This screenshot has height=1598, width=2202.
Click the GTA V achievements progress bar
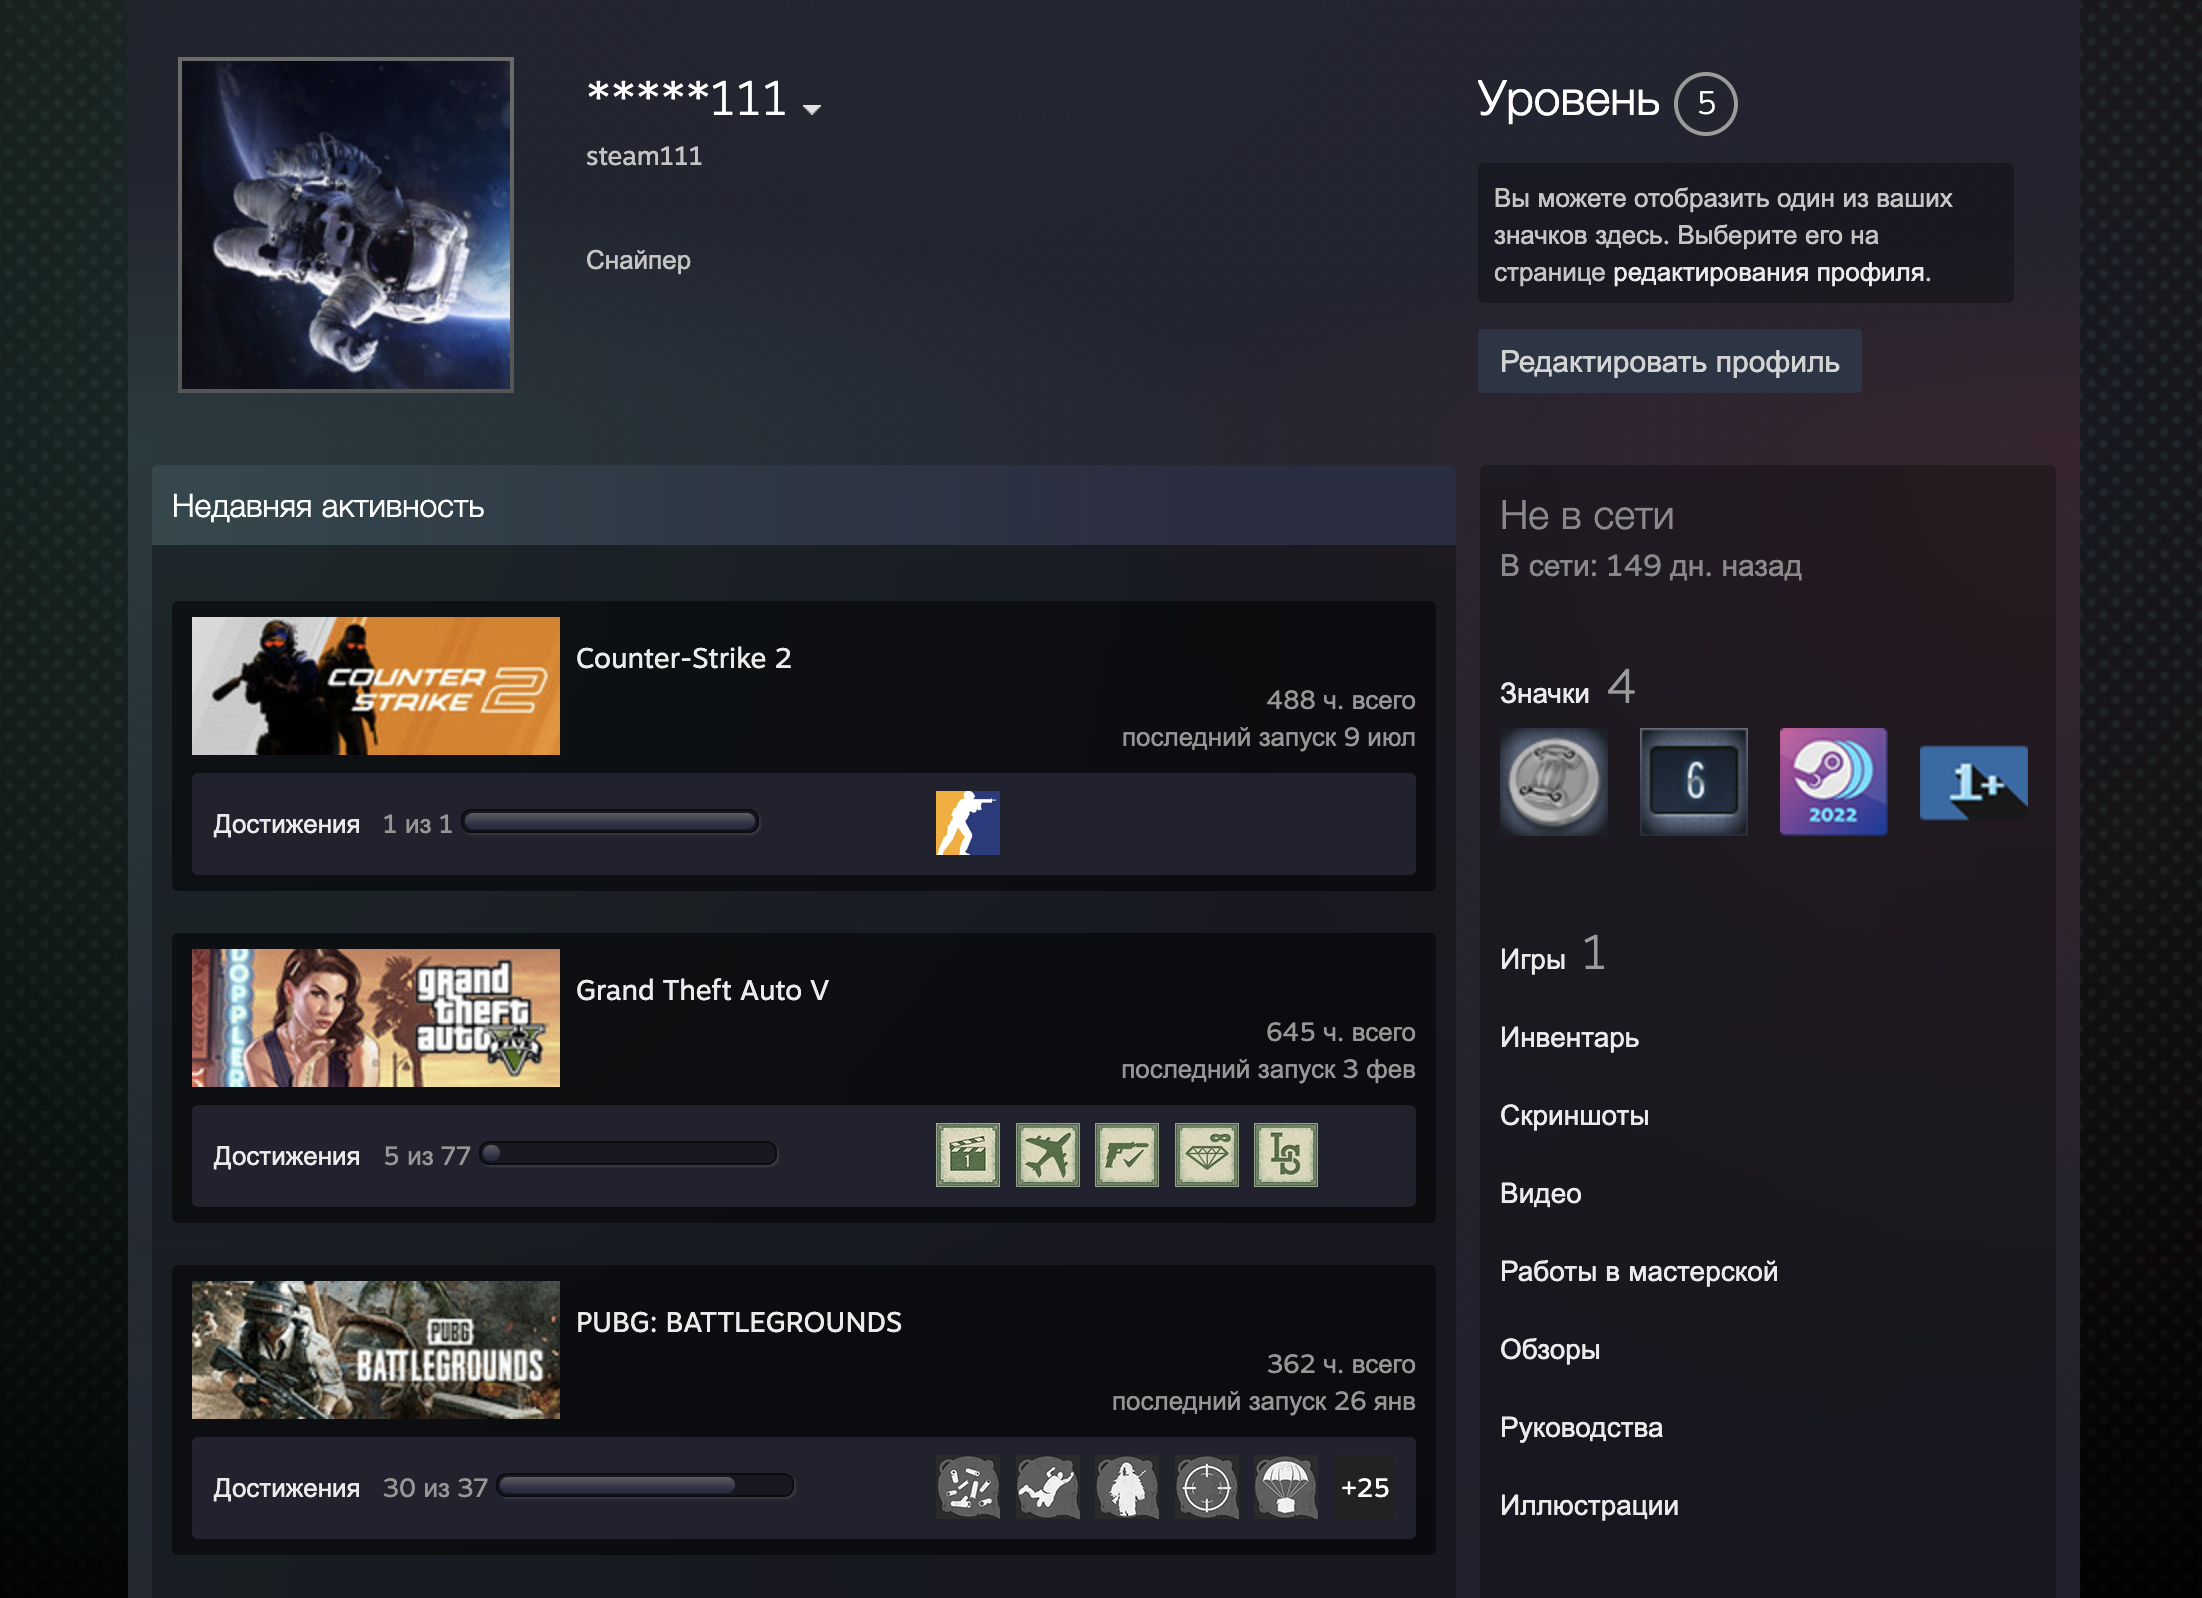628,1154
